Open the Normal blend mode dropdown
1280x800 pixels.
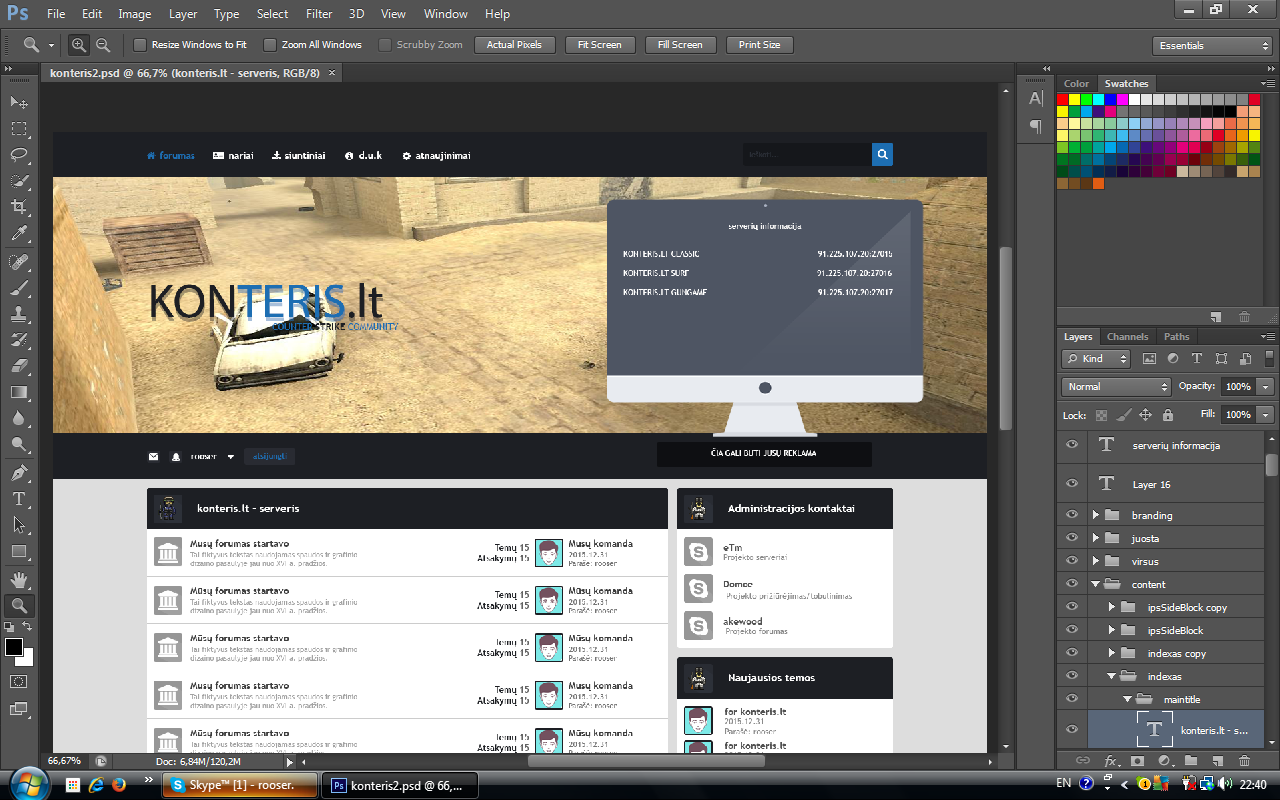(x=1116, y=386)
